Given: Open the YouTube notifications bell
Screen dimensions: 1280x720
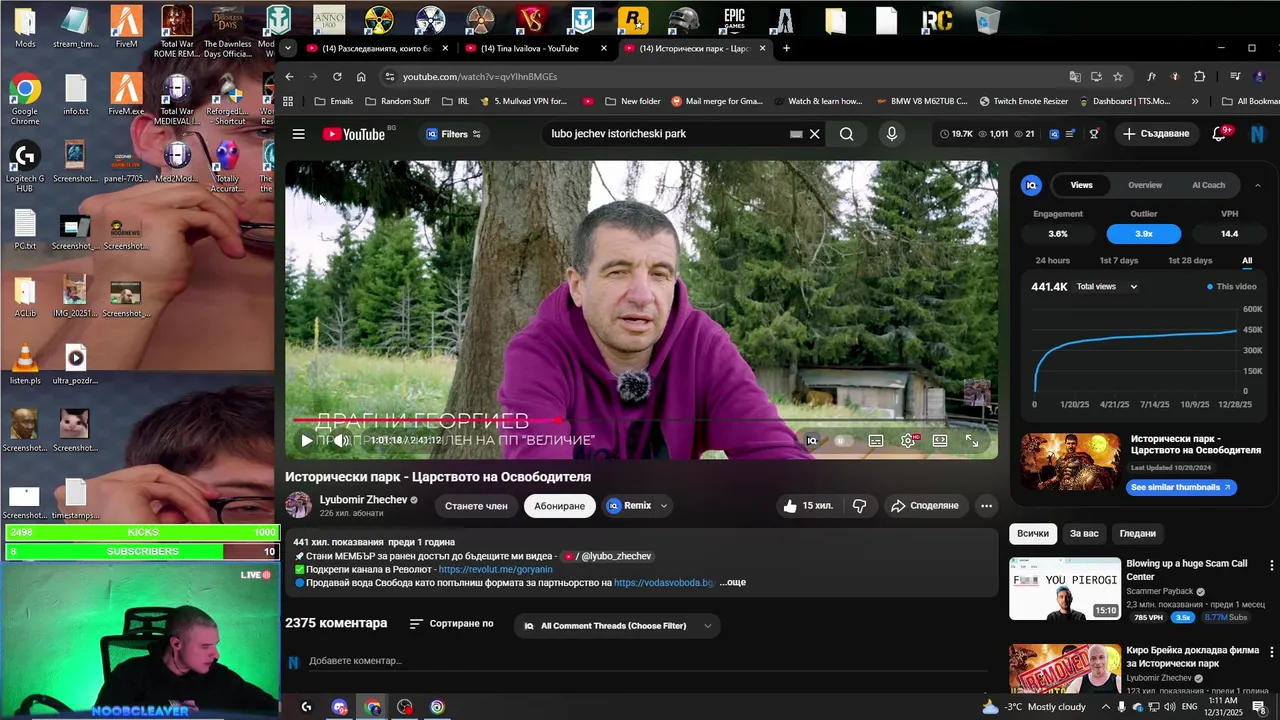Looking at the screenshot, I should (1219, 134).
